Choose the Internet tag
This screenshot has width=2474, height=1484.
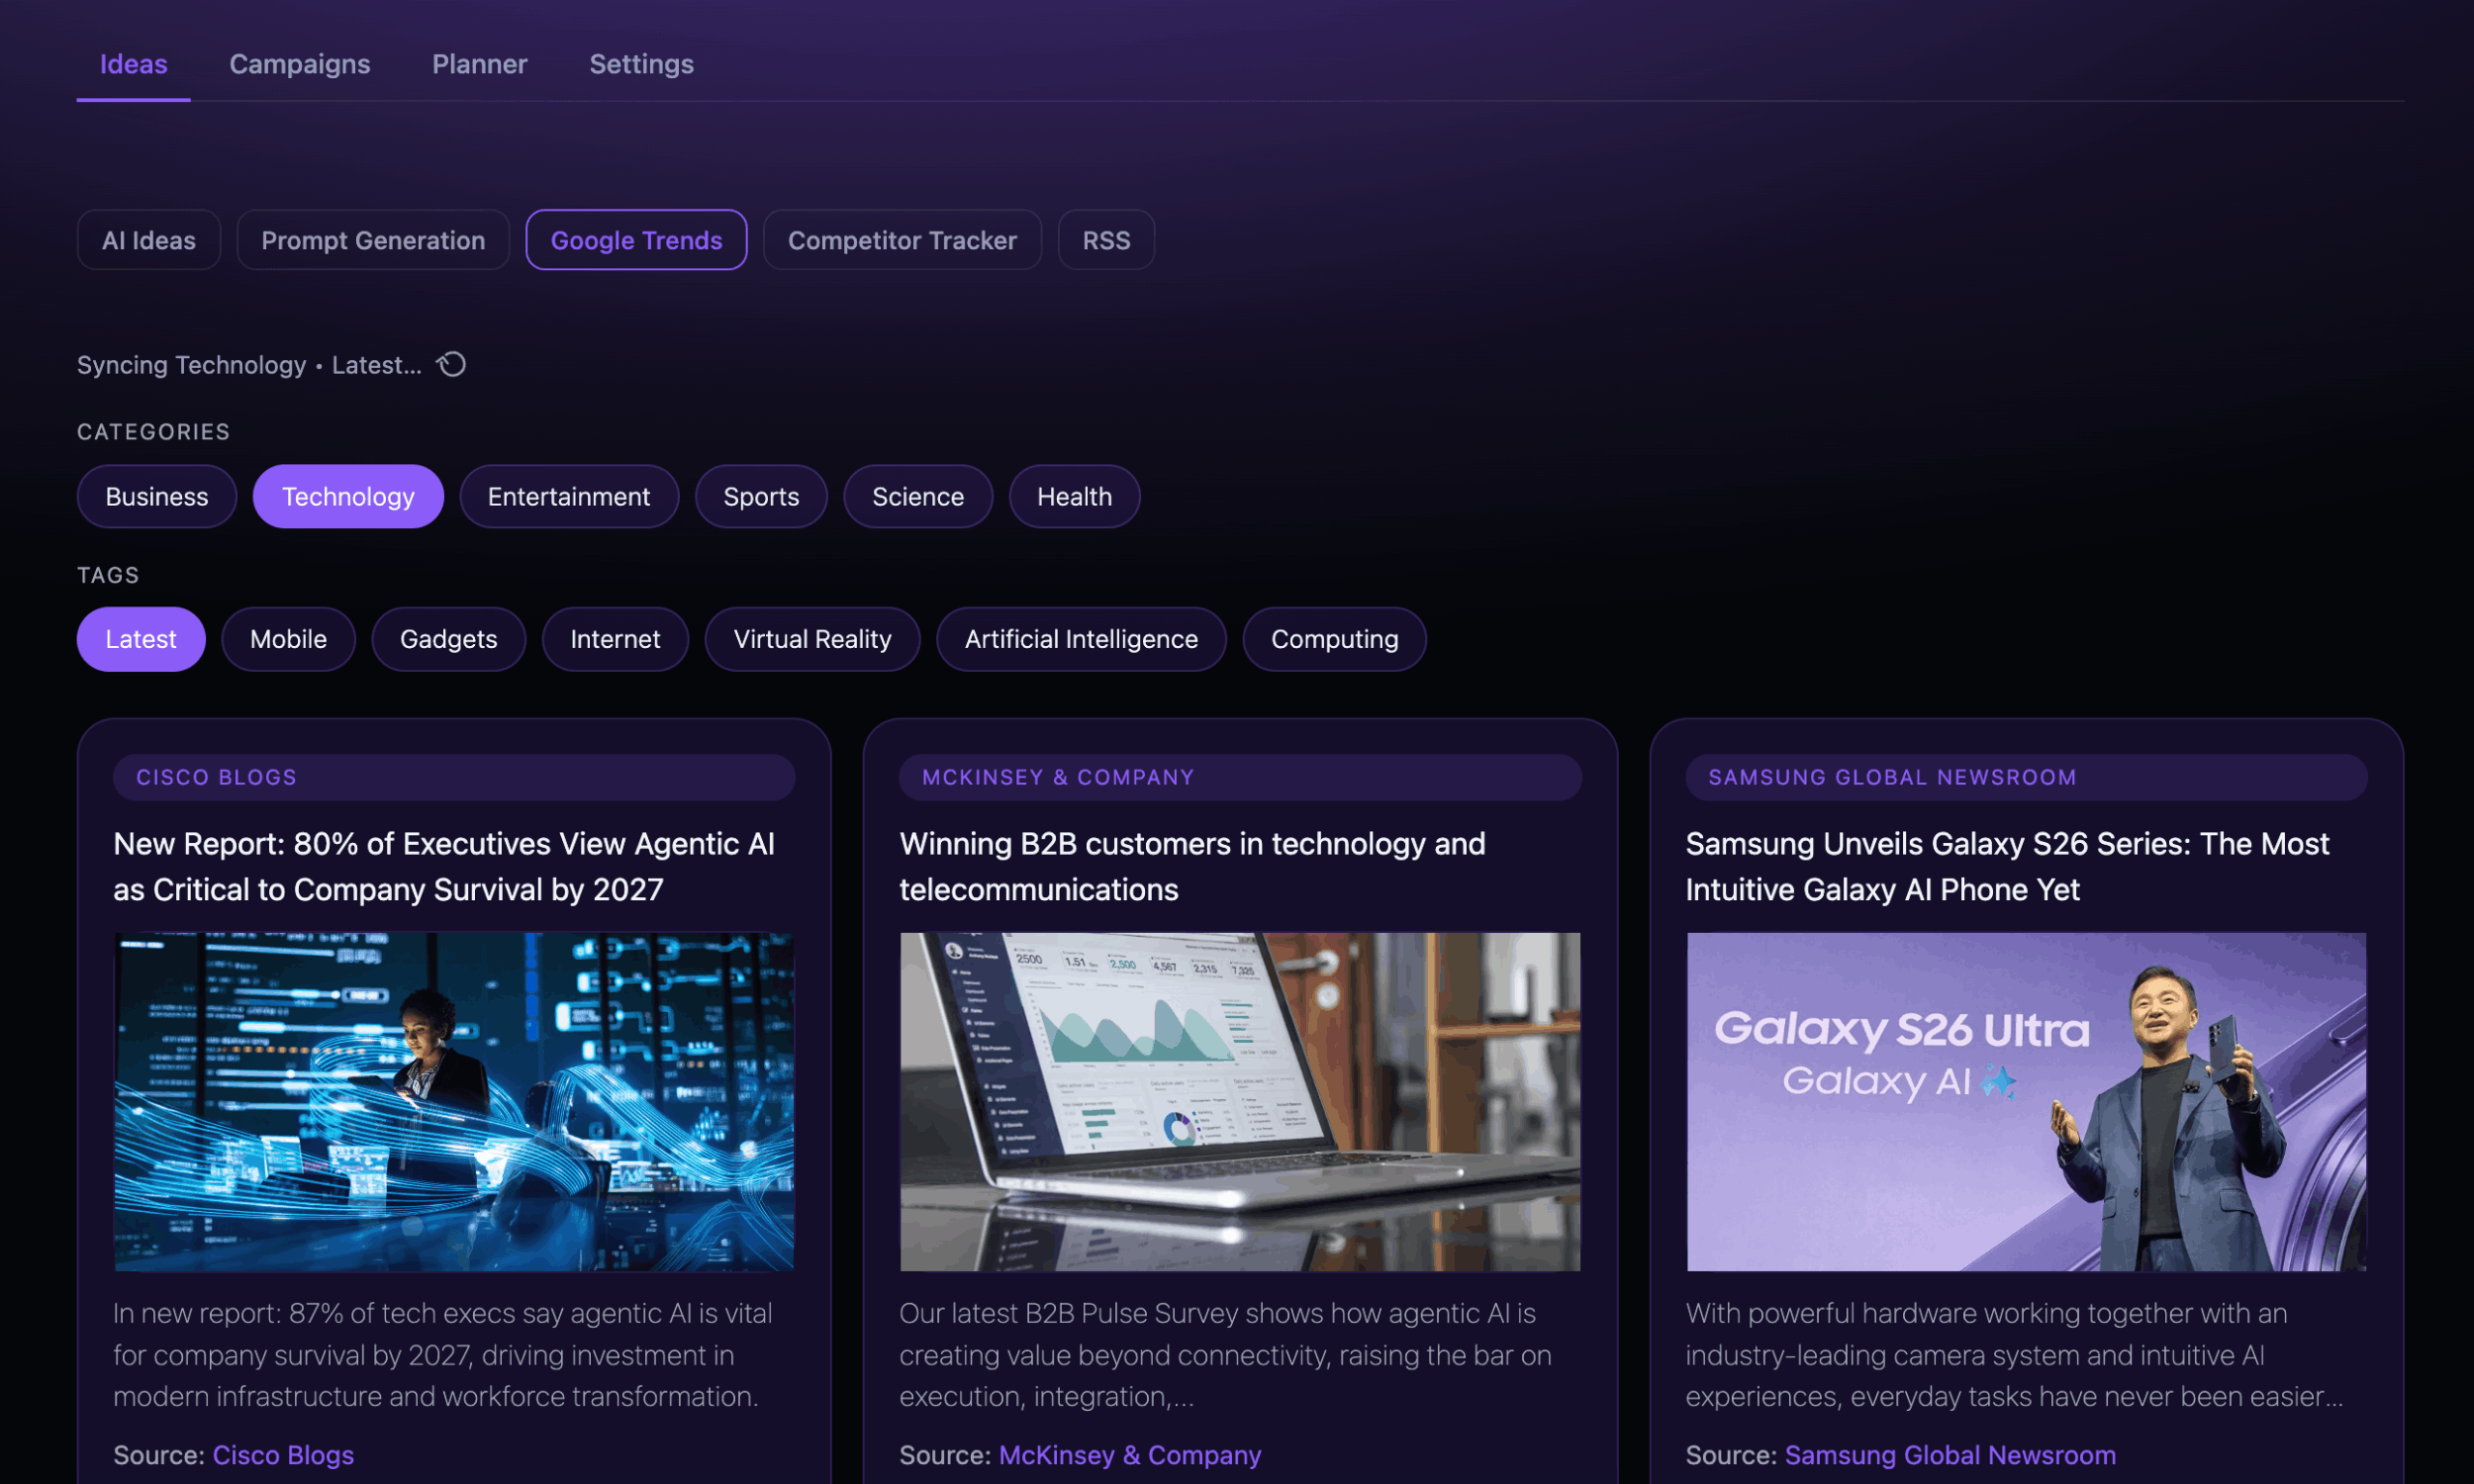pos(615,639)
